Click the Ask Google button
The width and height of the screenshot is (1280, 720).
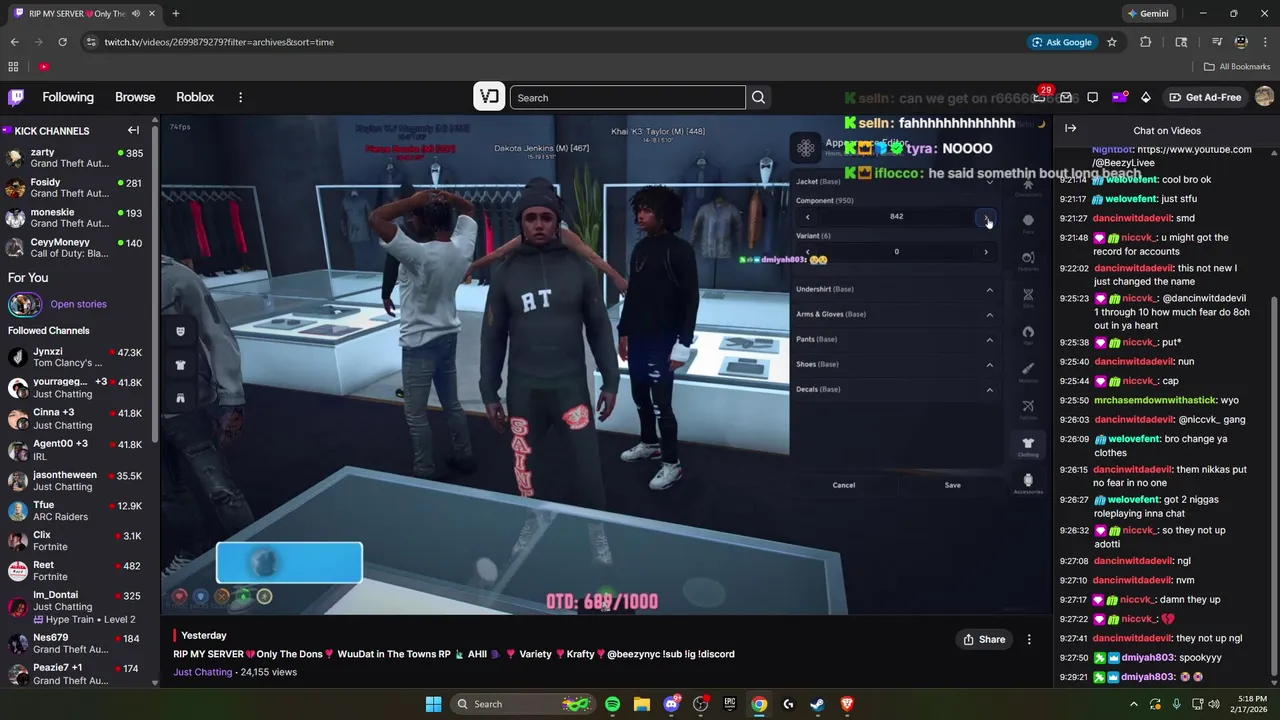click(1062, 42)
